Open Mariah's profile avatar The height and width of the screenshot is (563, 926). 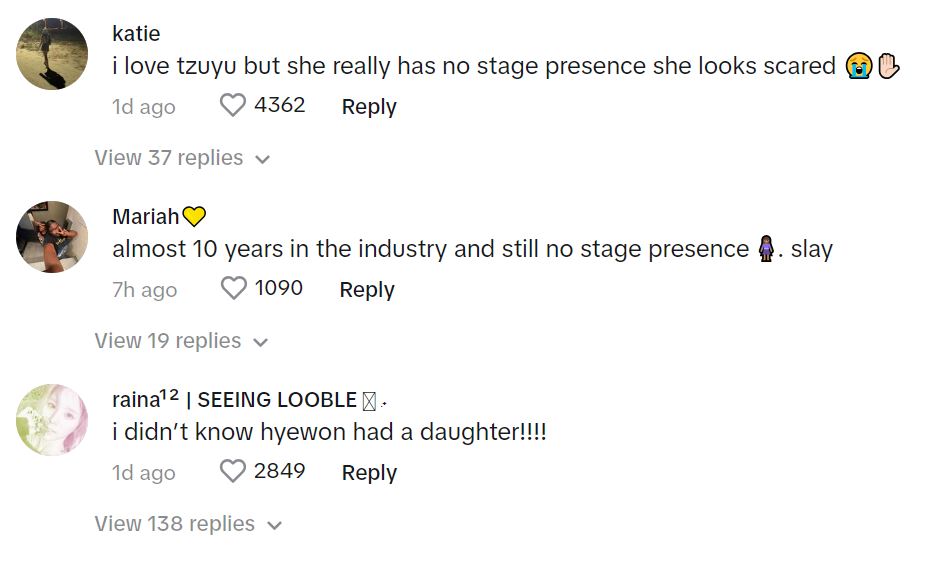tap(52, 237)
